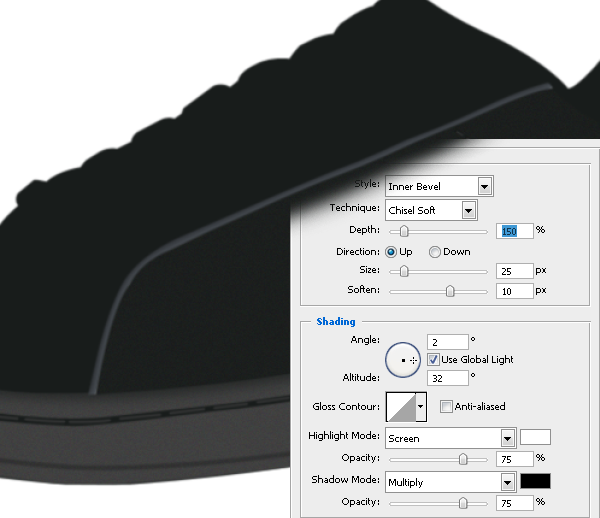Click the Depth percentage field showing 150

pos(514,231)
